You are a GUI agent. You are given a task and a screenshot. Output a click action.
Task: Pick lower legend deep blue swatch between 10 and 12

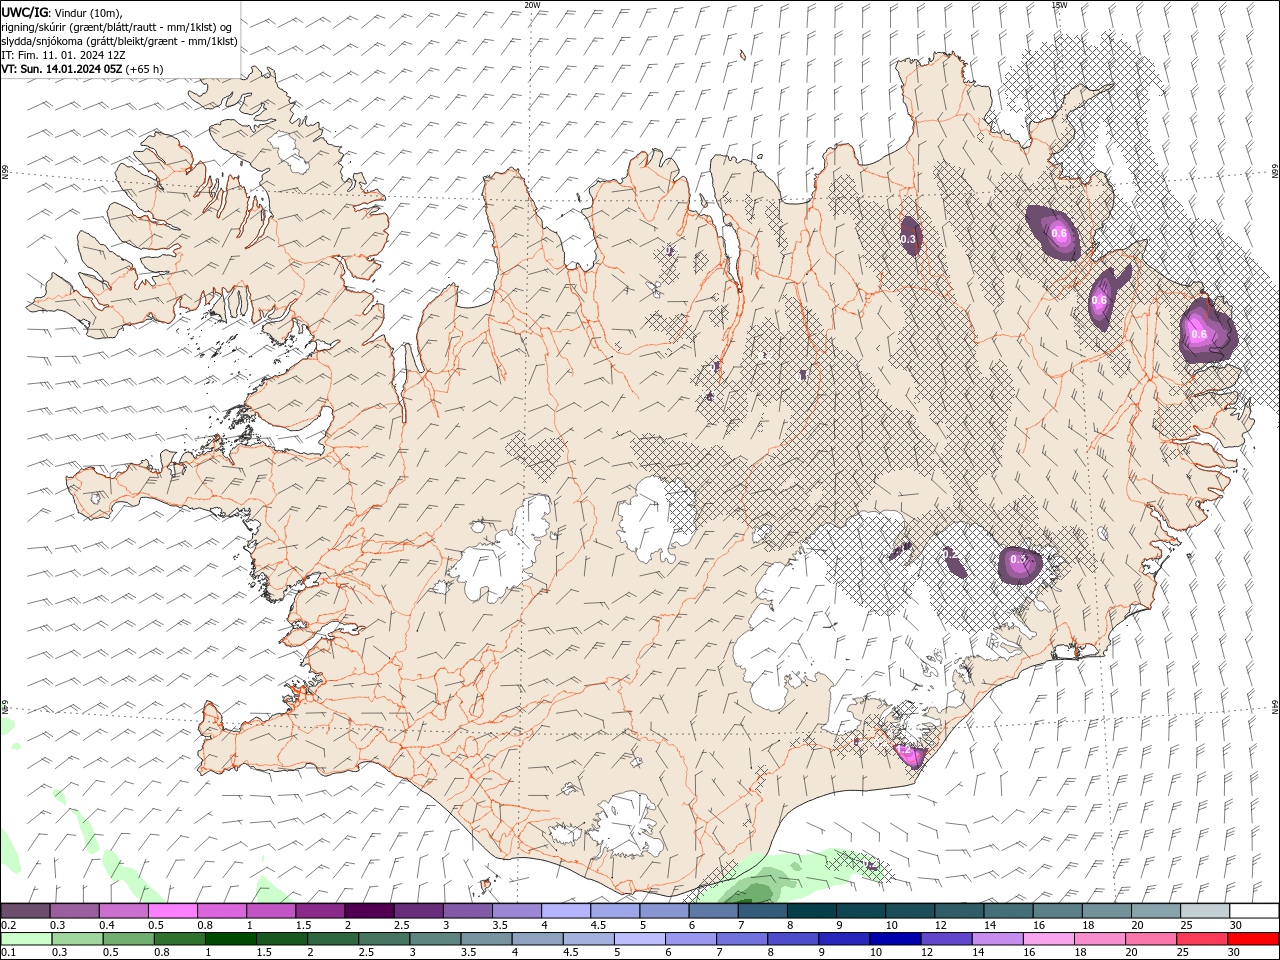pos(893,939)
